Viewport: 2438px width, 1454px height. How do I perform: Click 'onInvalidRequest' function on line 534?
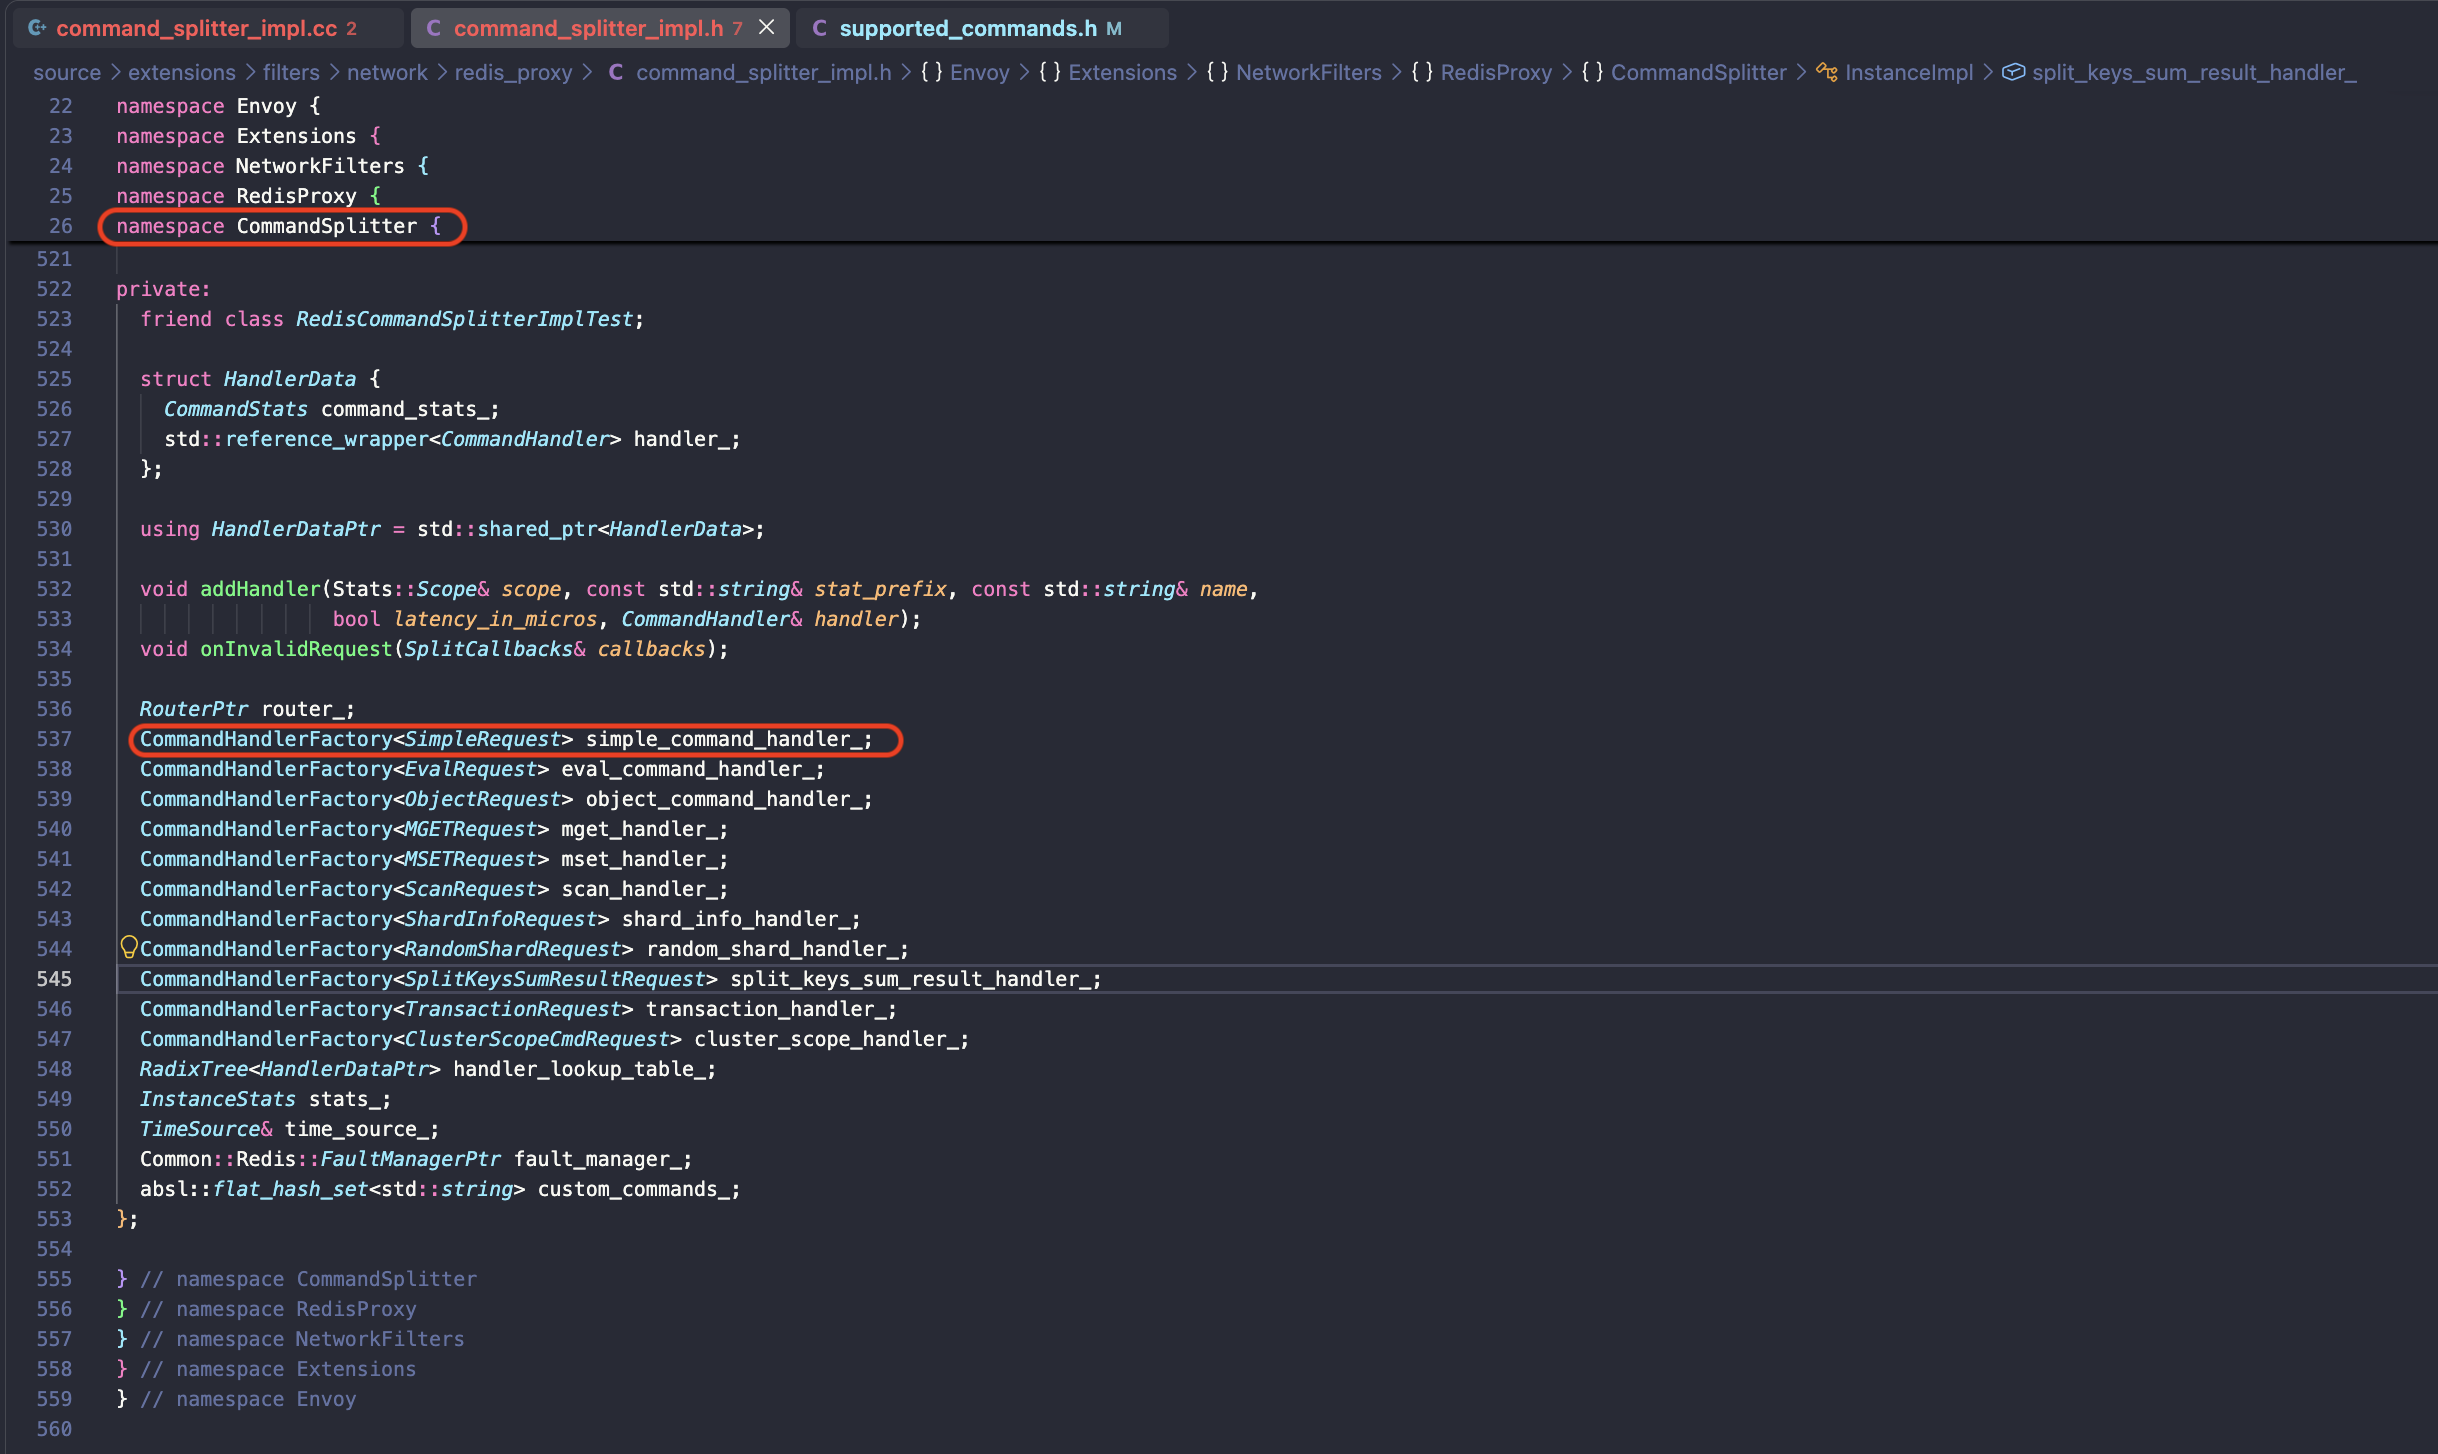tap(296, 649)
